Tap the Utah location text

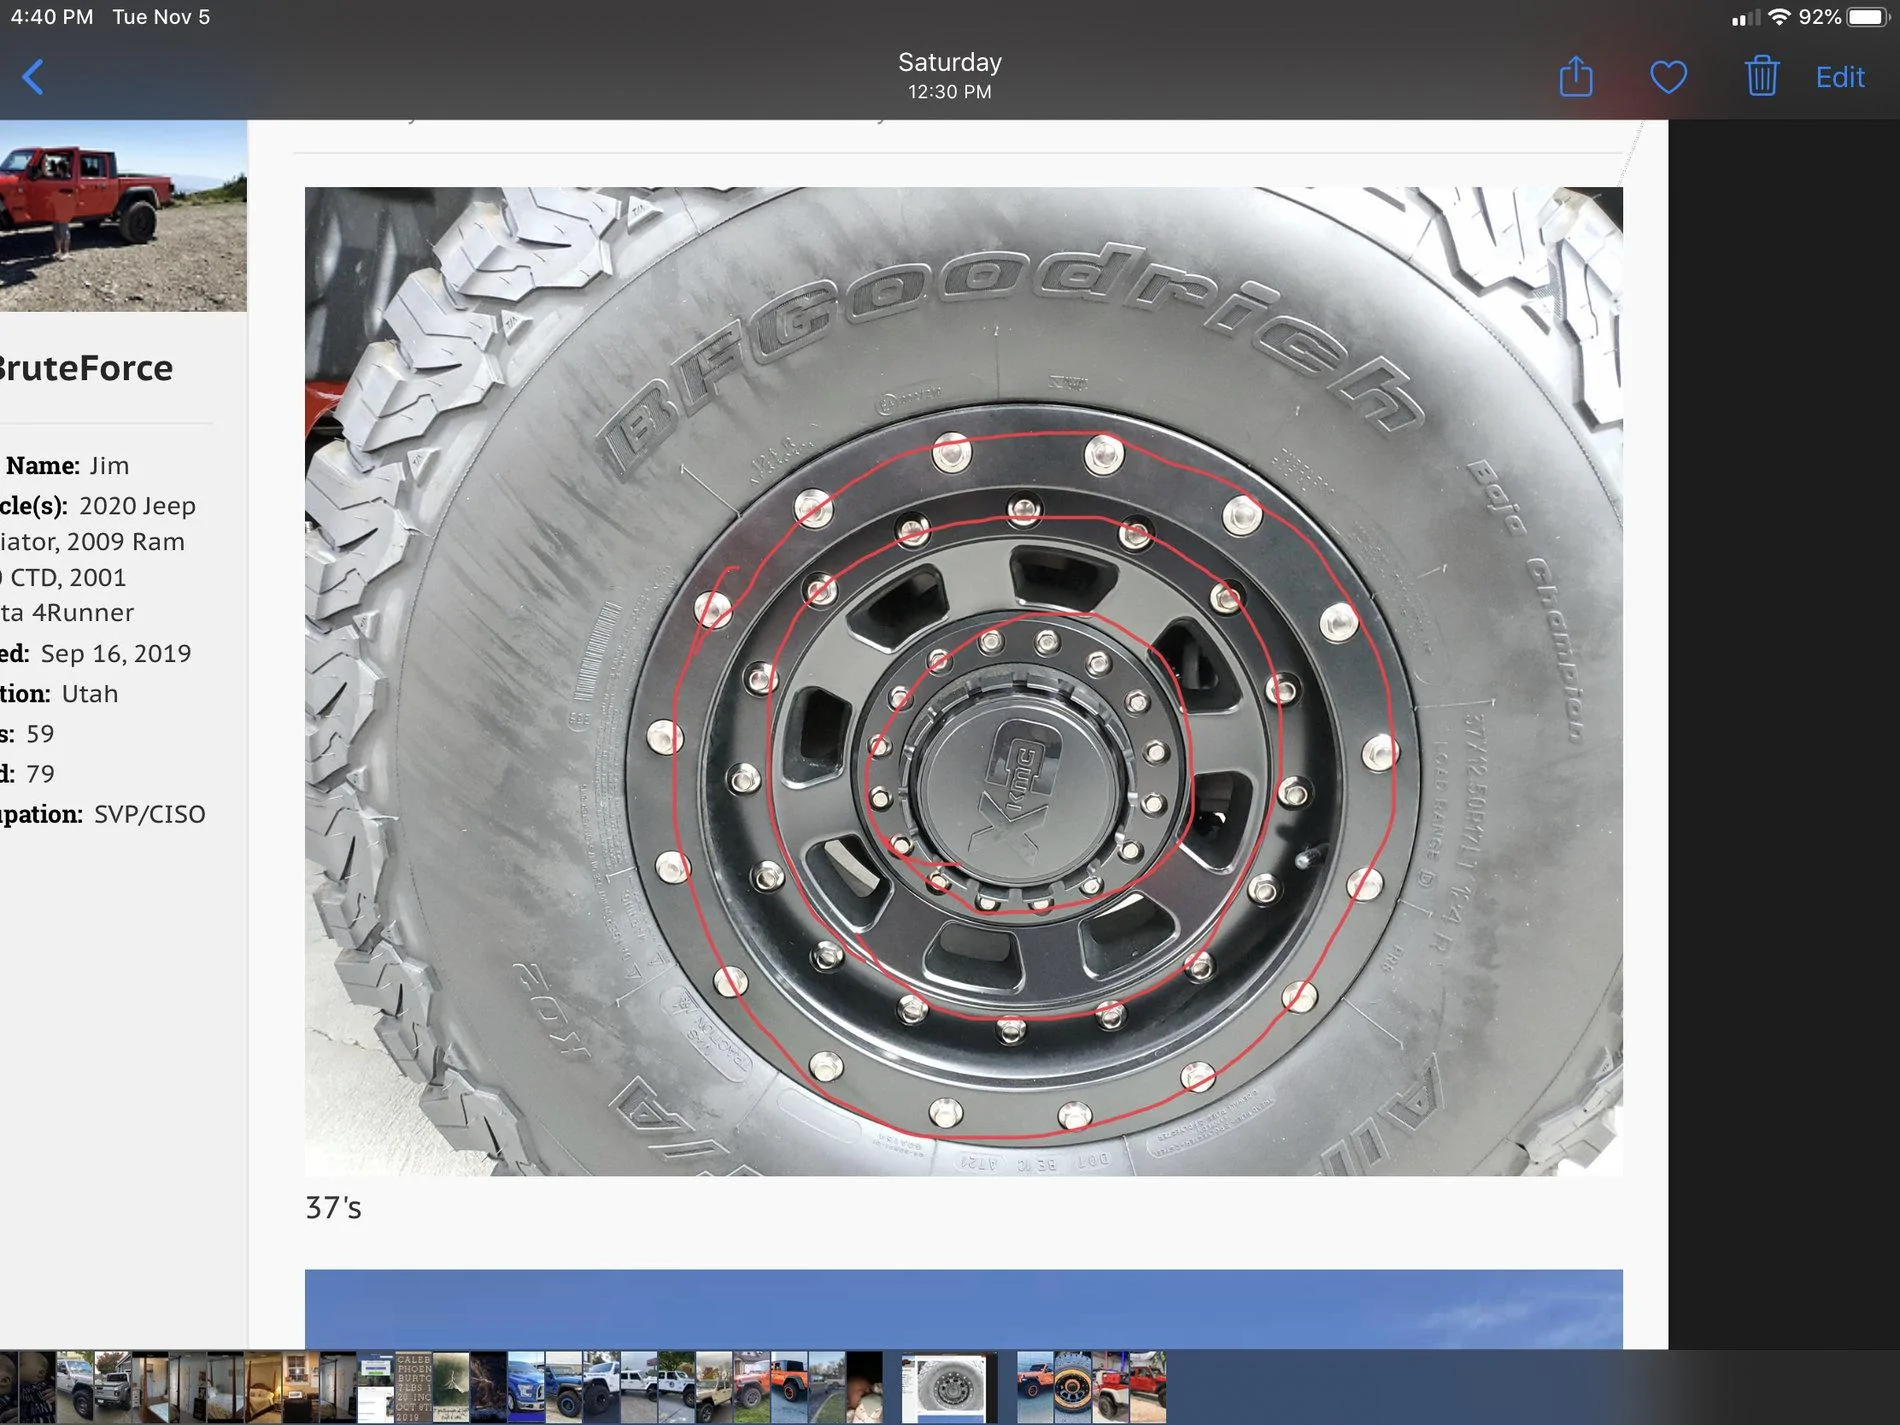[x=90, y=693]
